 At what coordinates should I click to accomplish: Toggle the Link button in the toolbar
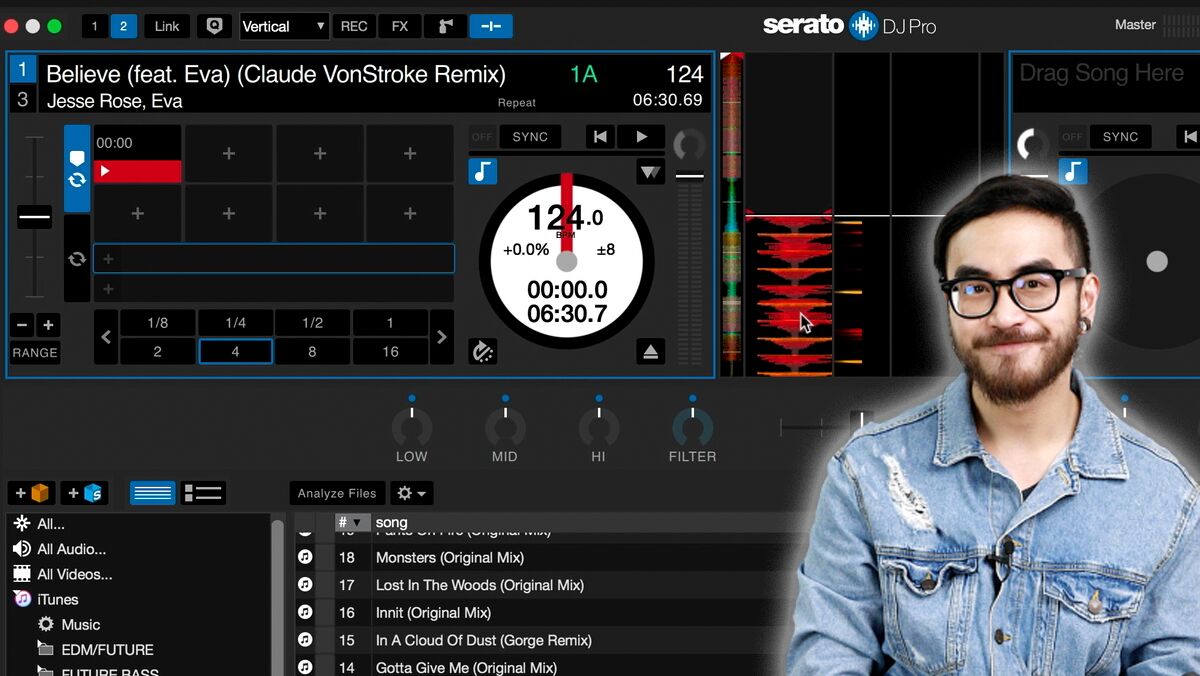(167, 26)
